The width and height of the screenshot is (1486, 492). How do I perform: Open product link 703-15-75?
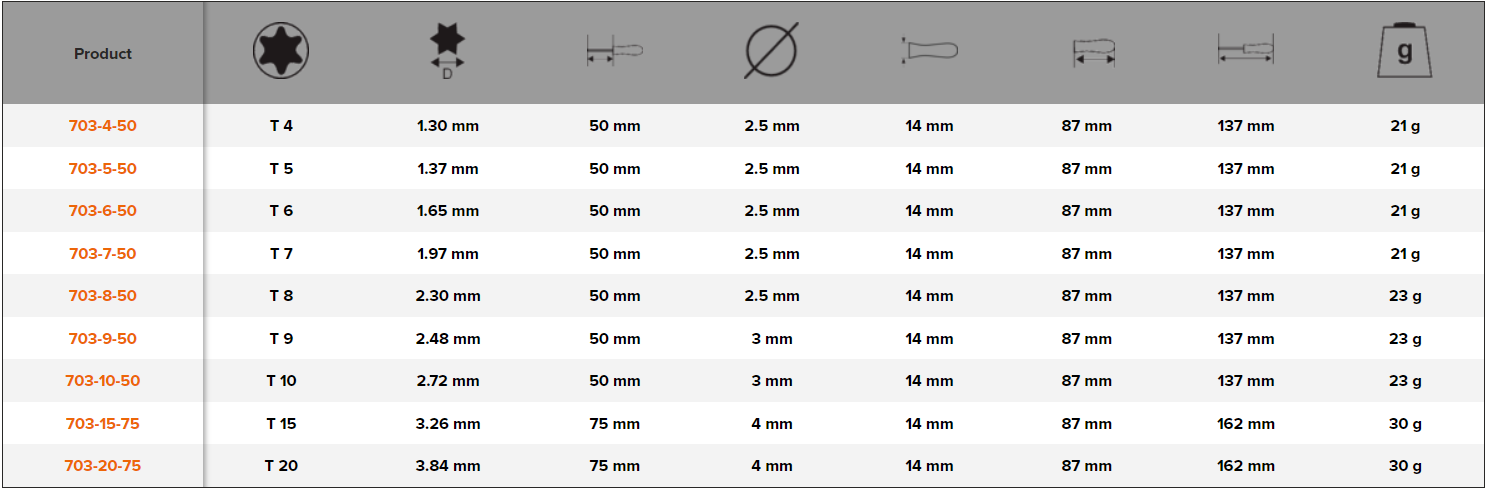tap(103, 424)
